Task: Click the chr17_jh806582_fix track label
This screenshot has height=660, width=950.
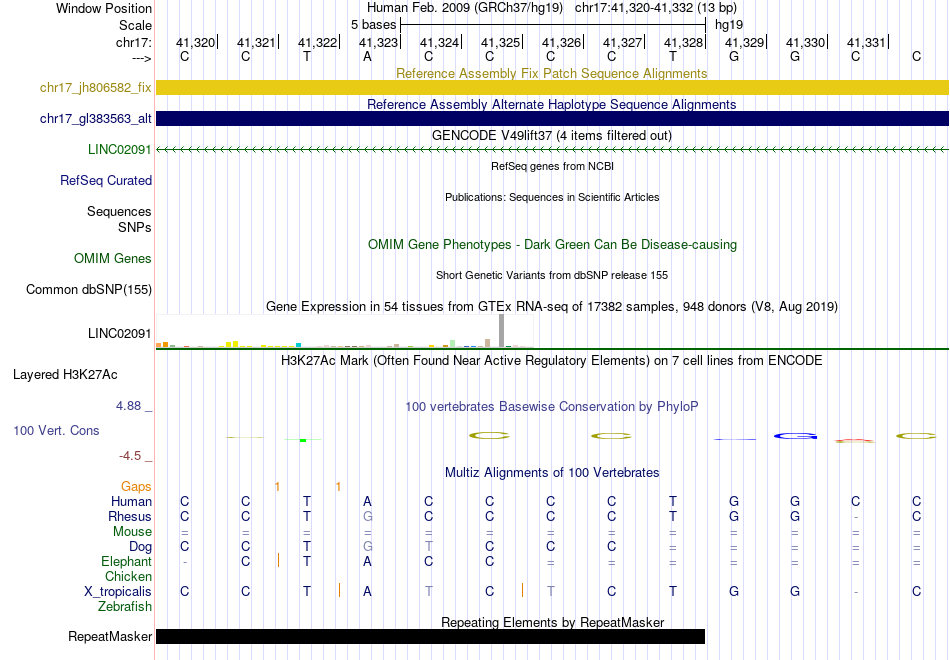Action: [95, 87]
